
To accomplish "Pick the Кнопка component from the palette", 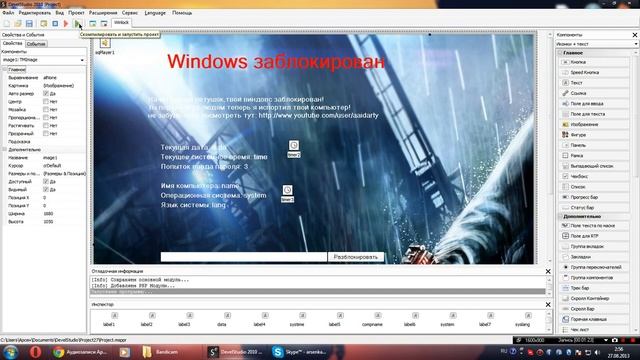I will tap(594, 62).
